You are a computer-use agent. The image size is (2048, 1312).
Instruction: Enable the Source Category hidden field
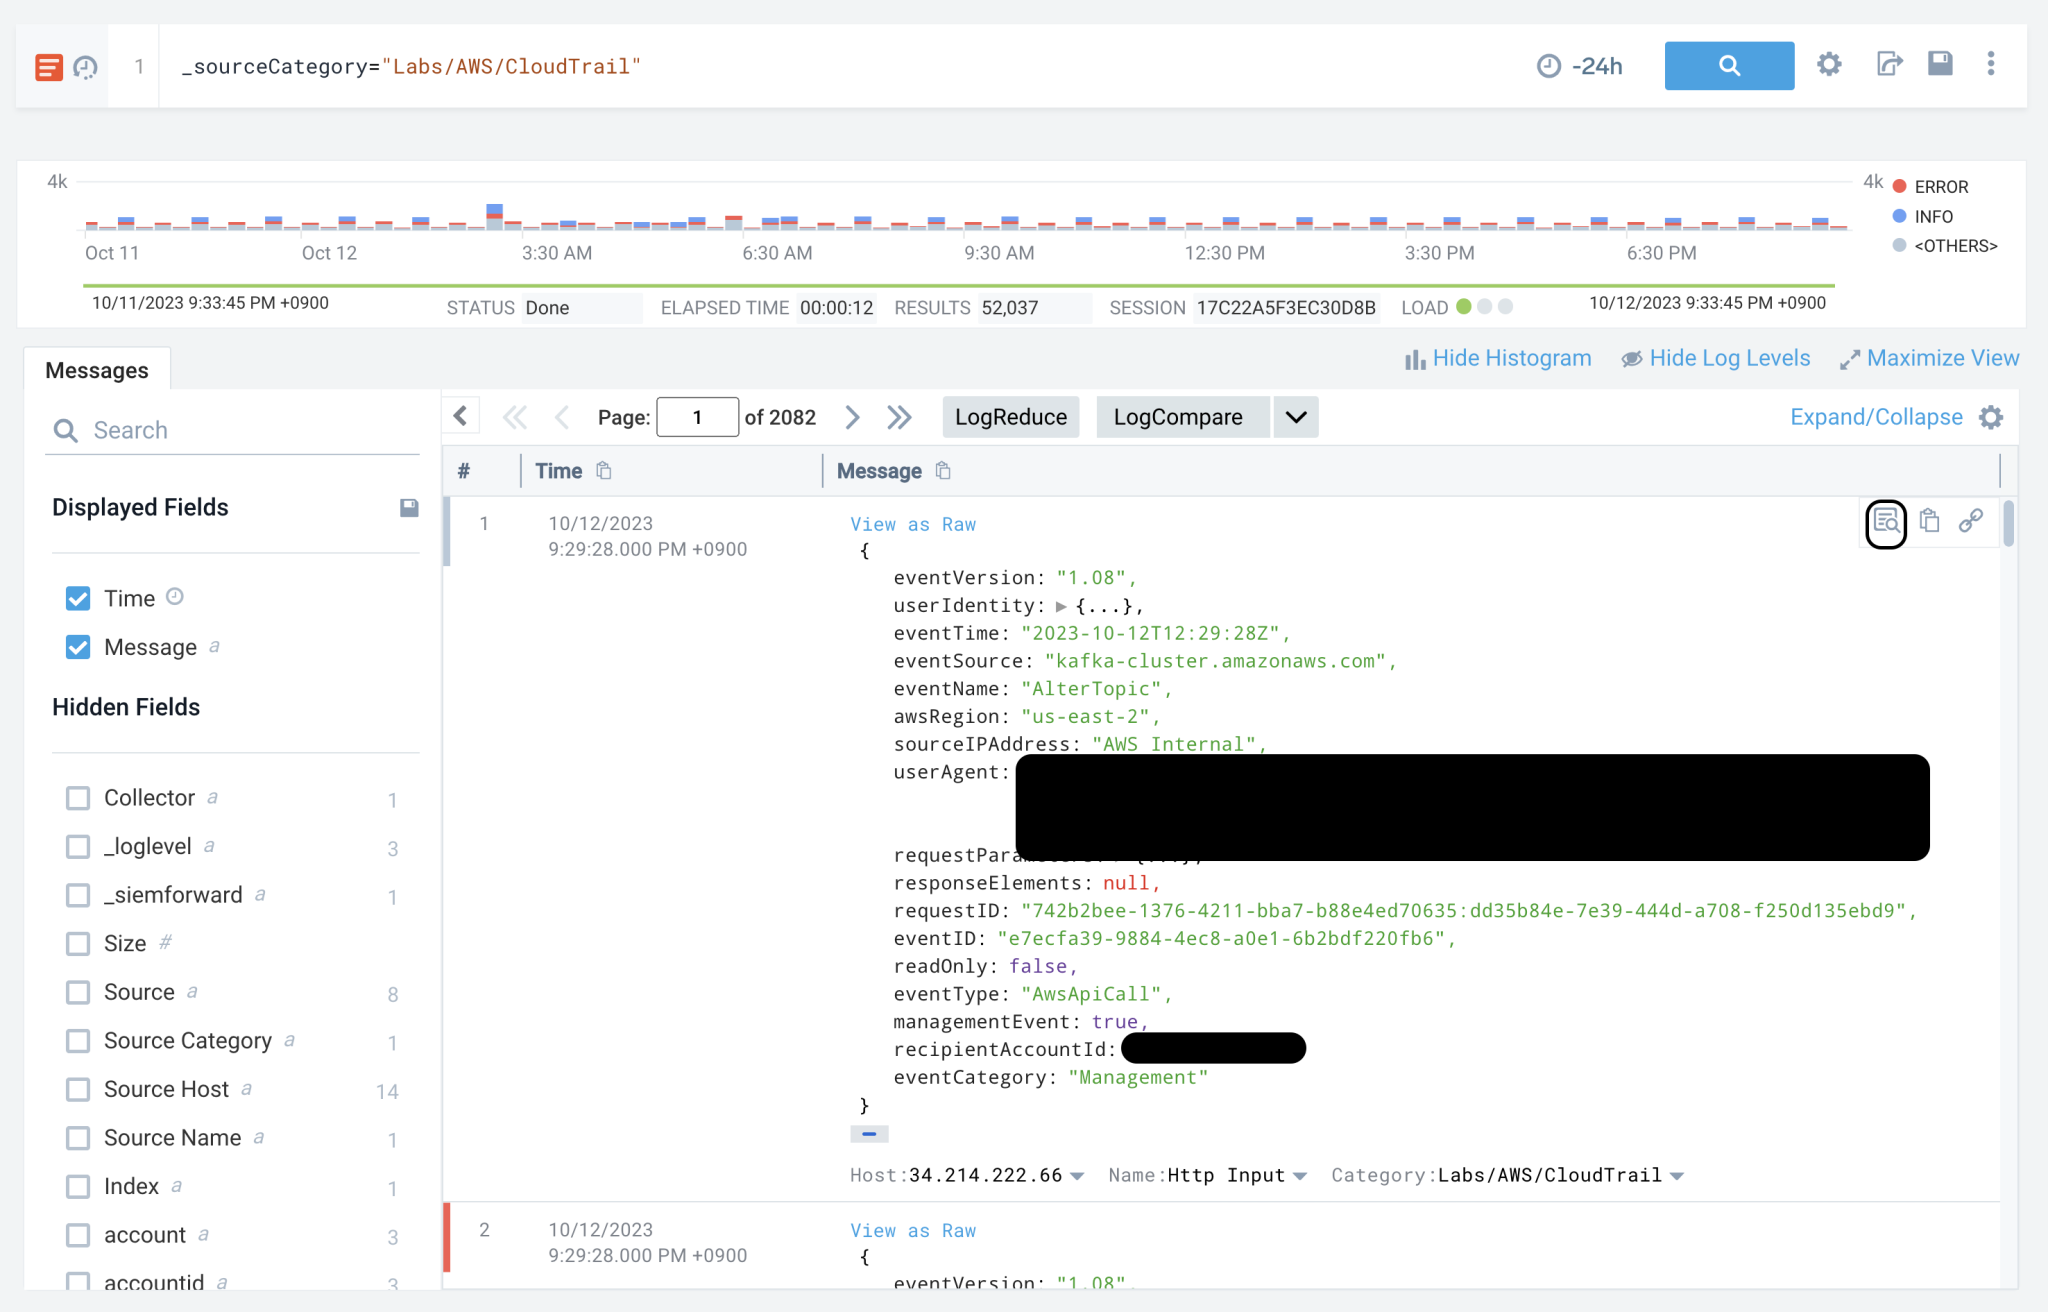point(78,1041)
